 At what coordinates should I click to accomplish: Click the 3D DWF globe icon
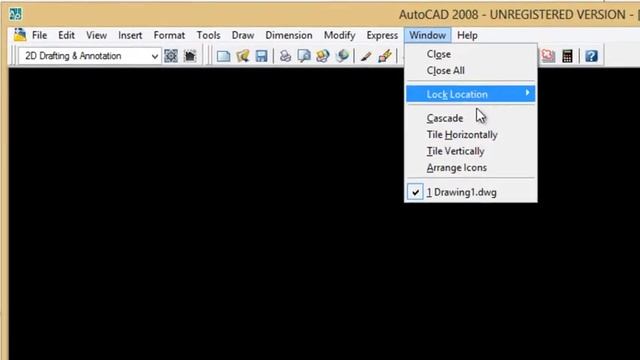click(342, 56)
